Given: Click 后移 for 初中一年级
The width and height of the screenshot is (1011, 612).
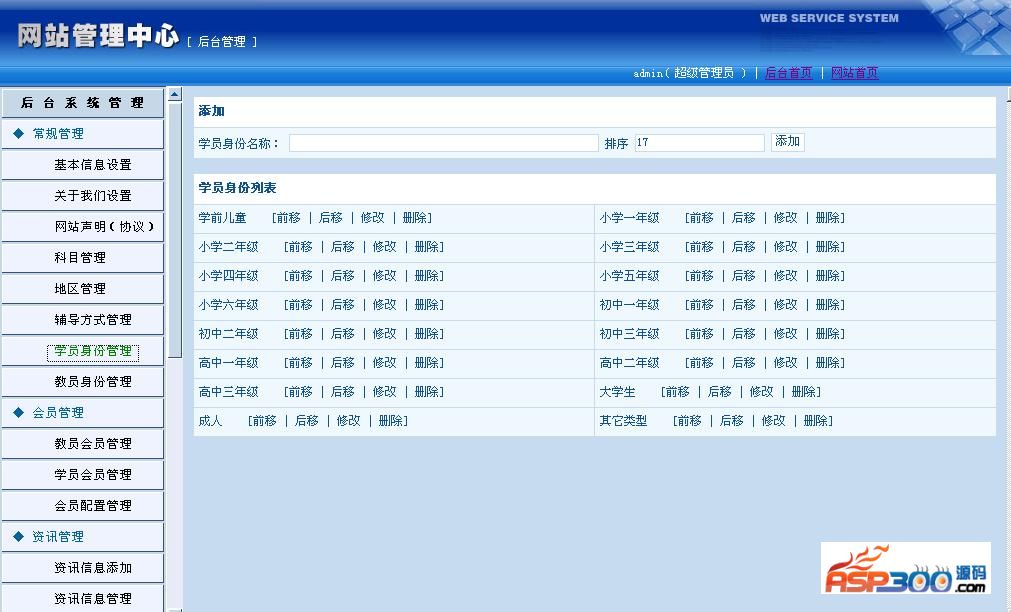Looking at the screenshot, I should coord(743,305).
